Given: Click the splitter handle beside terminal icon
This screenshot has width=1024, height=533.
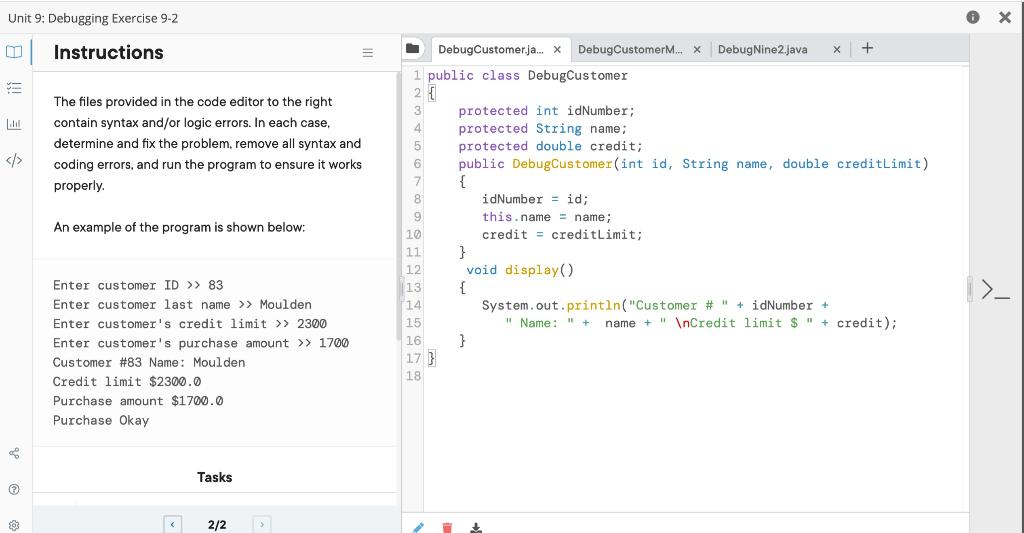Looking at the screenshot, I should (970, 289).
